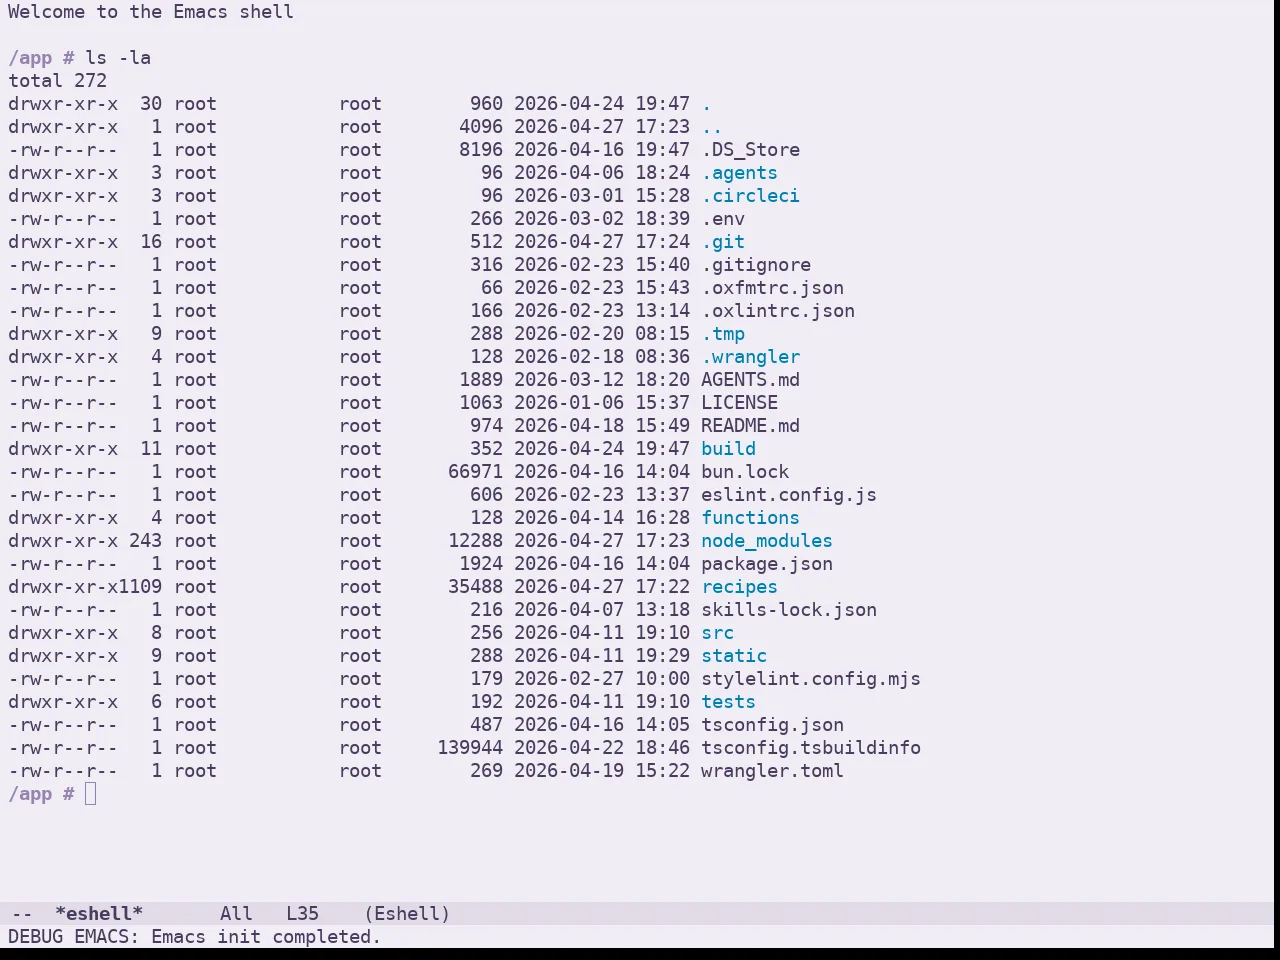Select the .agents directory entry
The width and height of the screenshot is (1280, 960).
(x=739, y=173)
